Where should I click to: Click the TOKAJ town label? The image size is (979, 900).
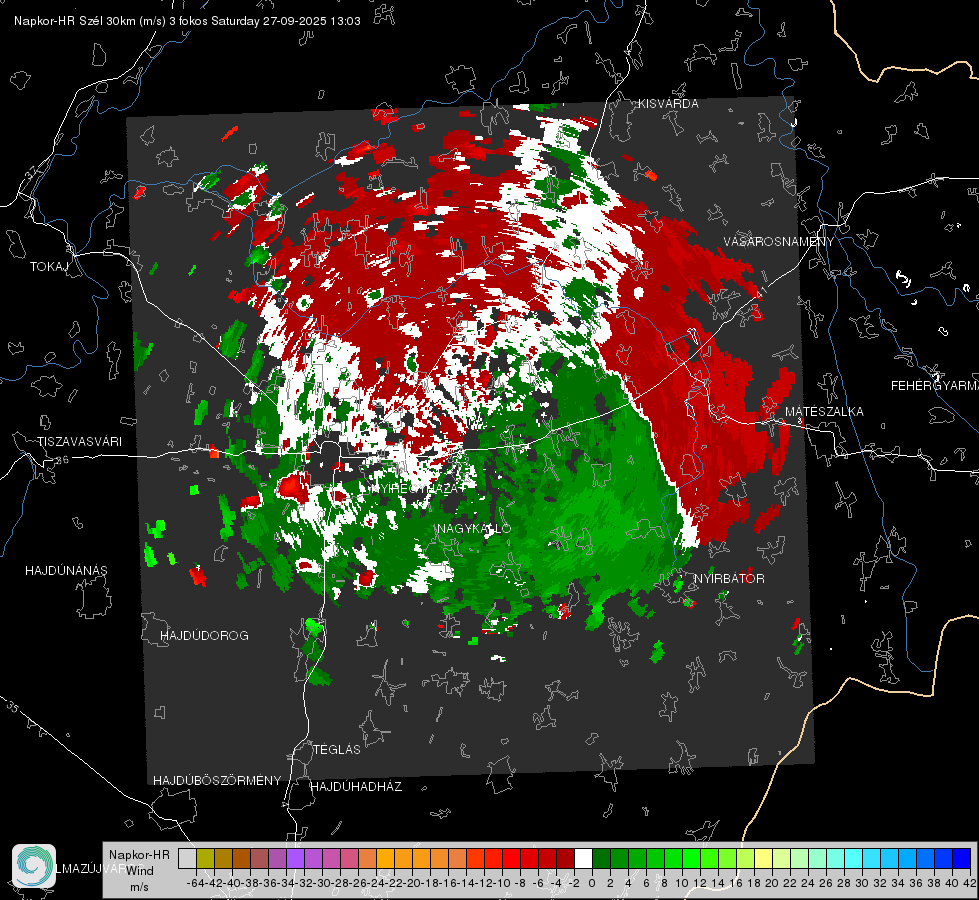[x=49, y=267]
